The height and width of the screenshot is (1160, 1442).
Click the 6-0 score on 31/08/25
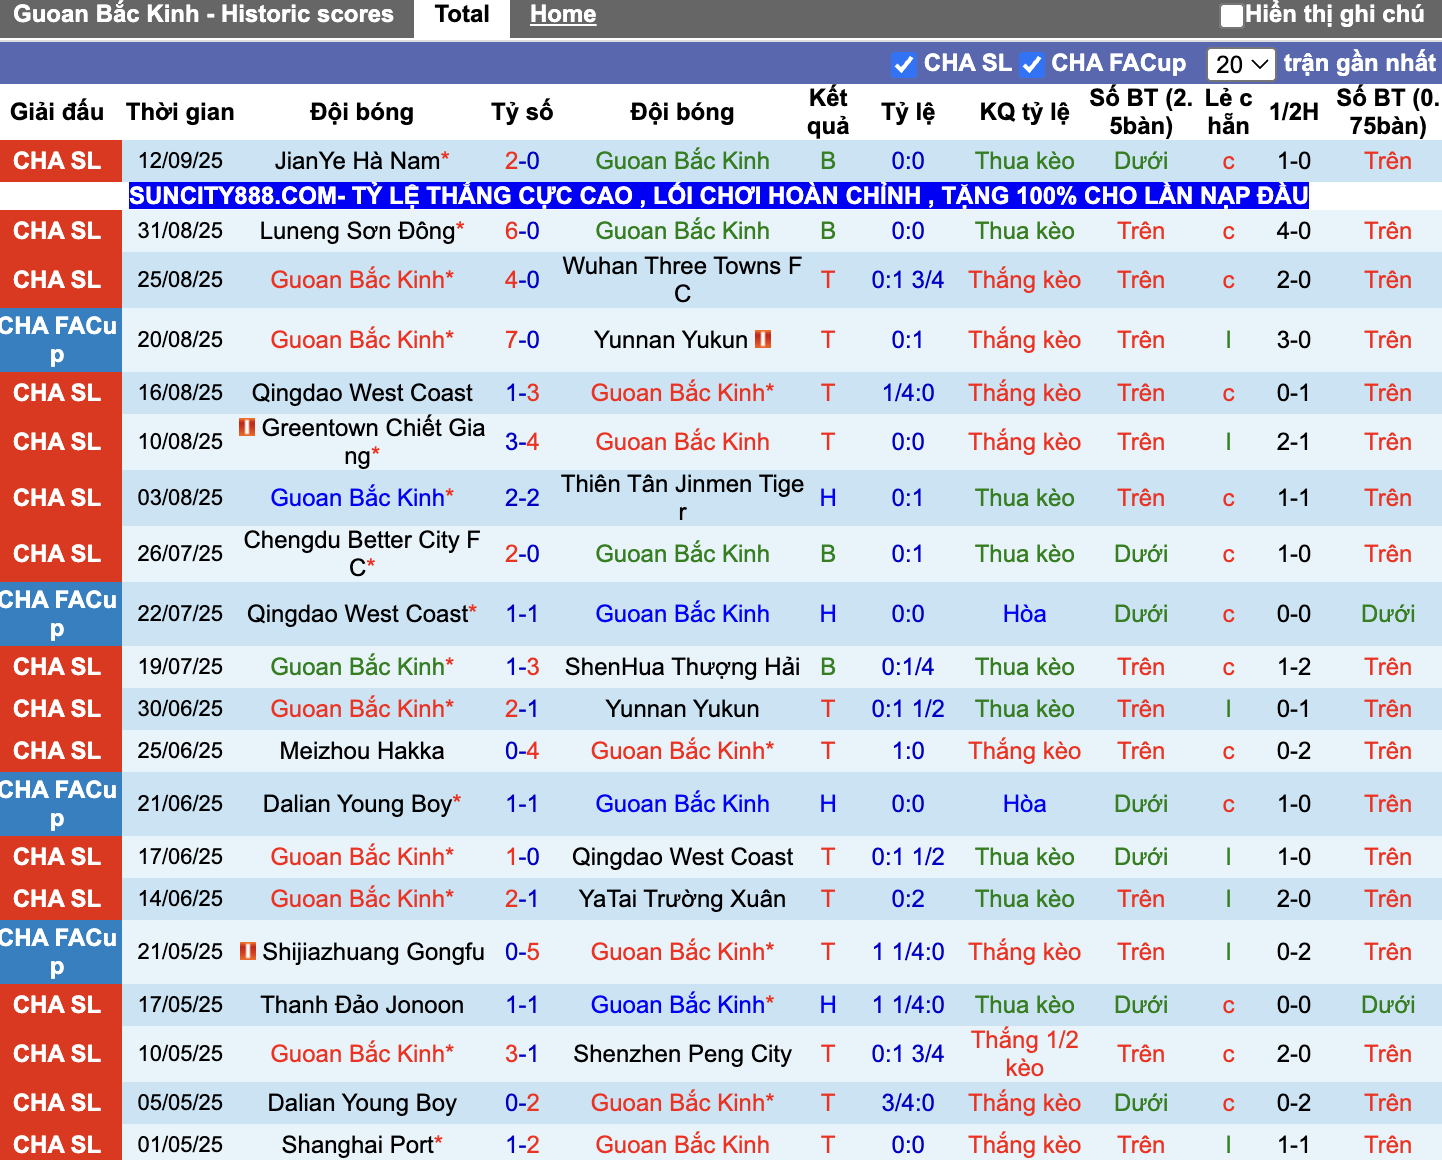(x=522, y=231)
